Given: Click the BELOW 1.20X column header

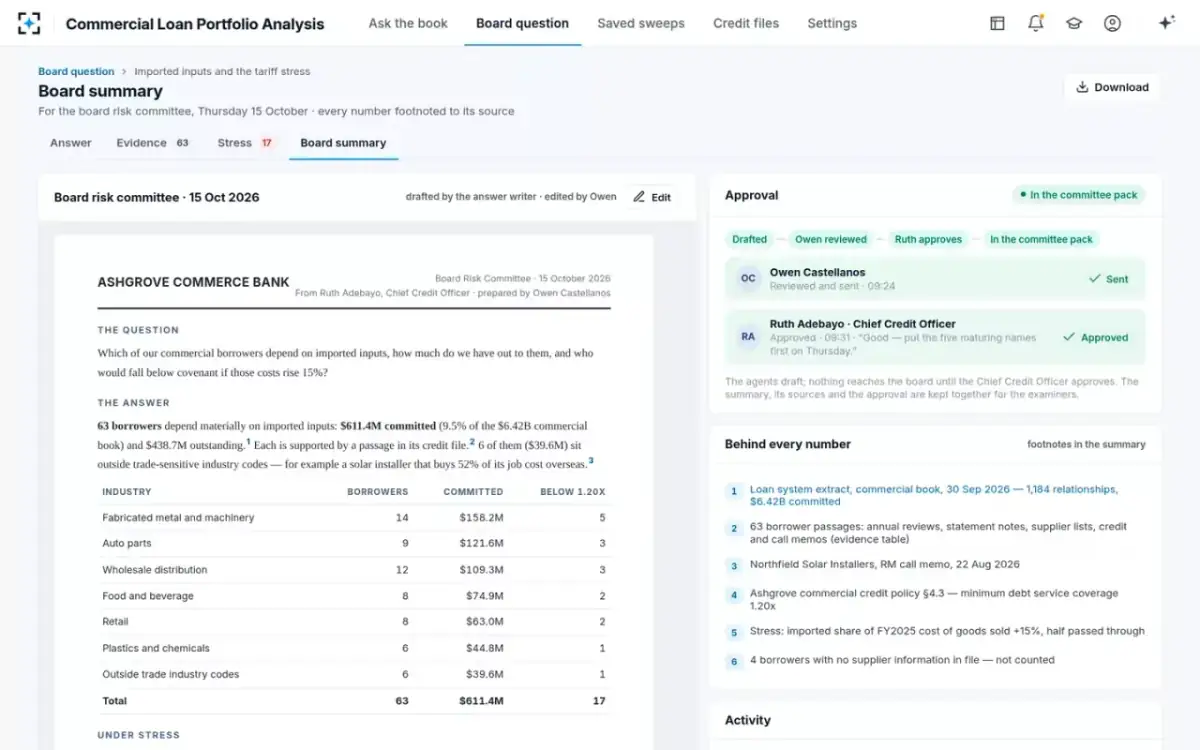Looking at the screenshot, I should 573,492.
